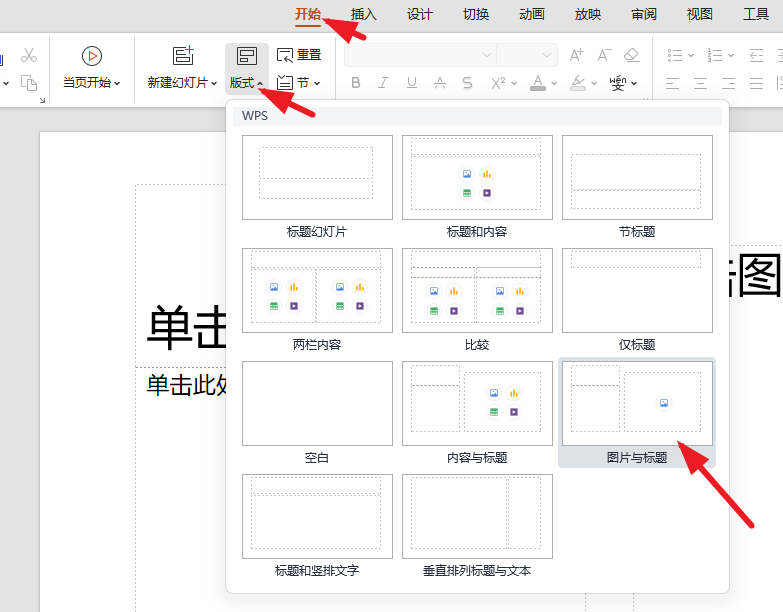The width and height of the screenshot is (783, 612).
Task: Click the 版式 layout icon
Action: (247, 56)
